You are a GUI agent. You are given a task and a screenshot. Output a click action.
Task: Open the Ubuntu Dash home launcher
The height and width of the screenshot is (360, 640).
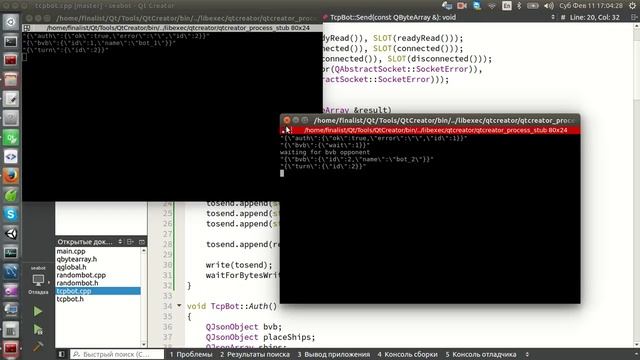click(11, 22)
